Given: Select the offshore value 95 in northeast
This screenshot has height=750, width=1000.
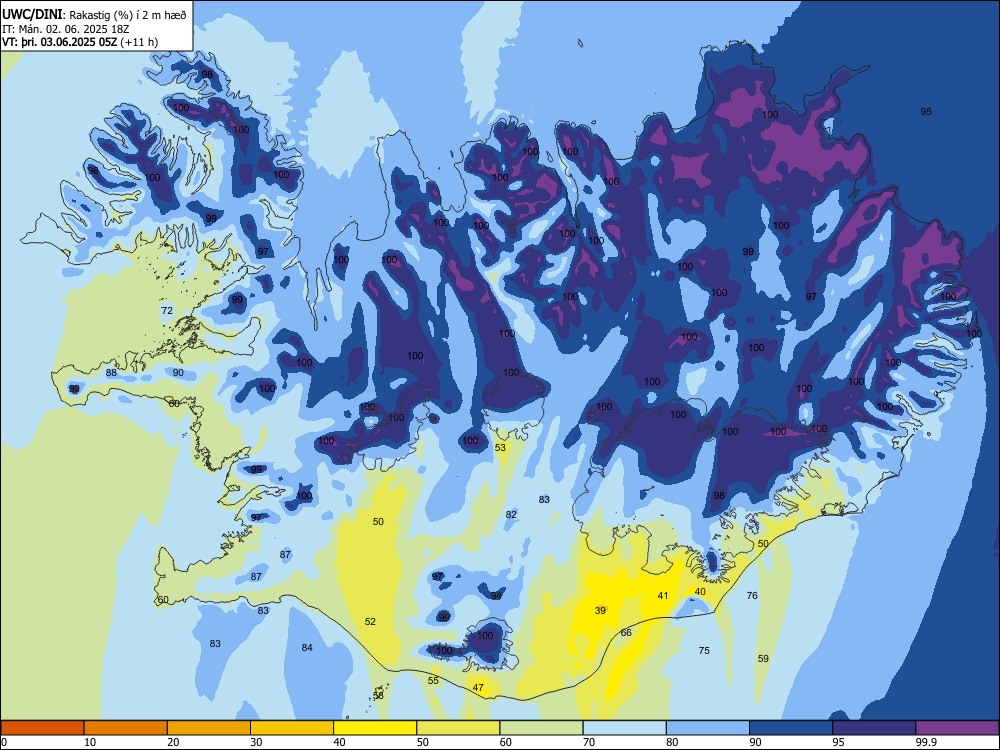Looking at the screenshot, I should coord(926,112).
